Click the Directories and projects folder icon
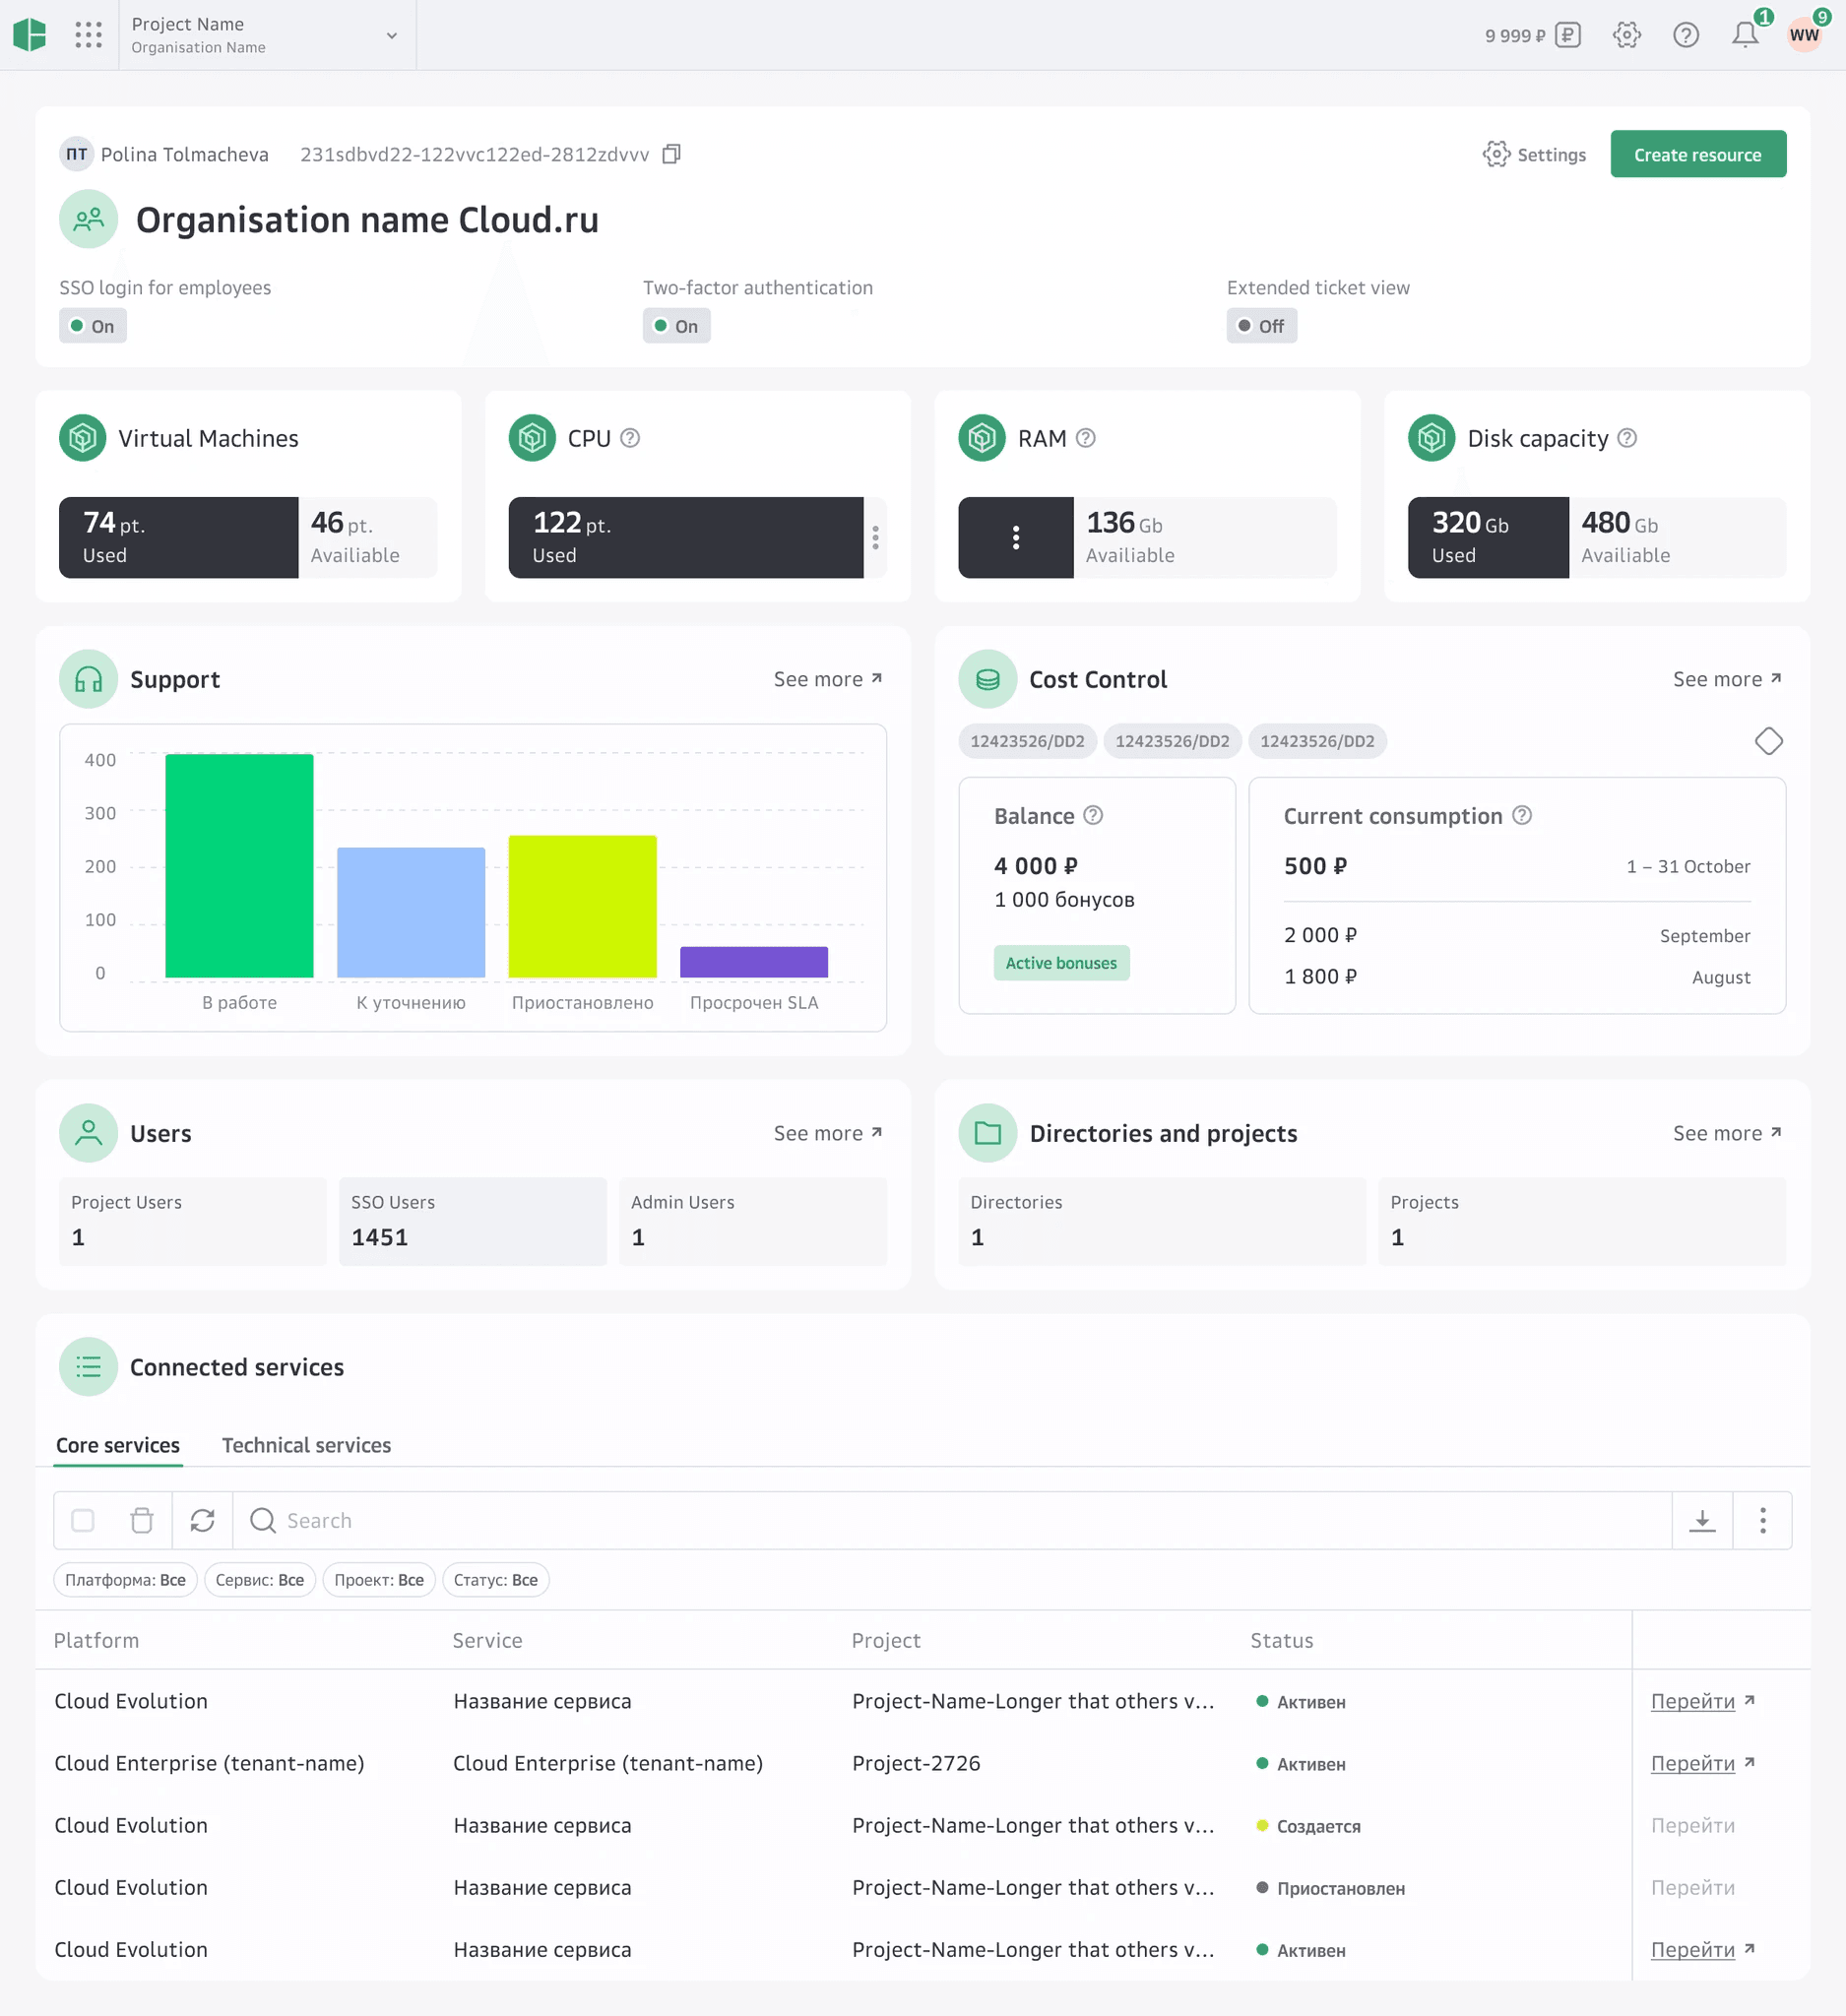1846x2016 pixels. pyautogui.click(x=988, y=1133)
